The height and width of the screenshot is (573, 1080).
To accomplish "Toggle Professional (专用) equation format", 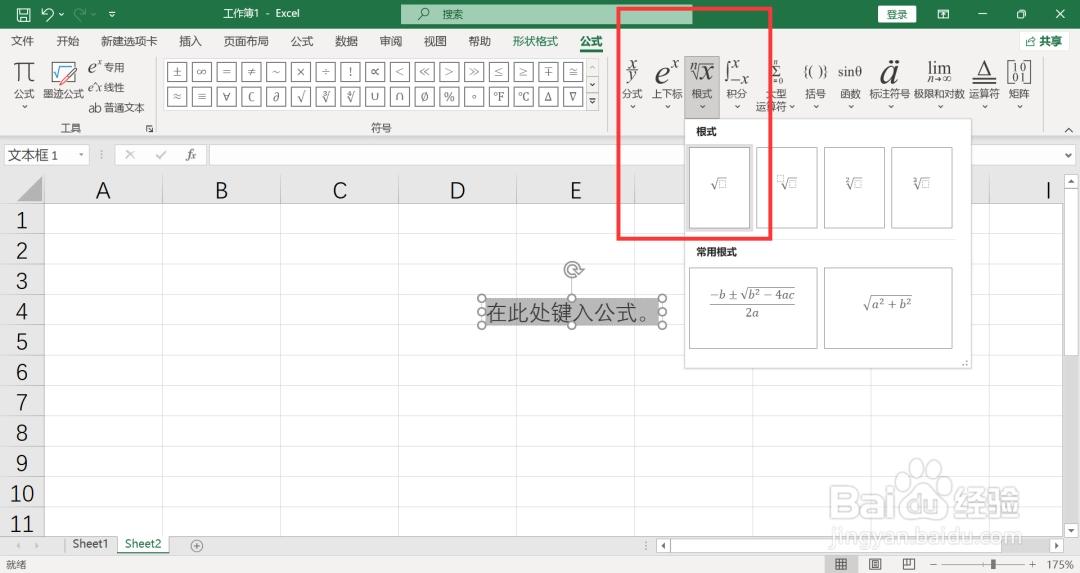I will point(106,67).
